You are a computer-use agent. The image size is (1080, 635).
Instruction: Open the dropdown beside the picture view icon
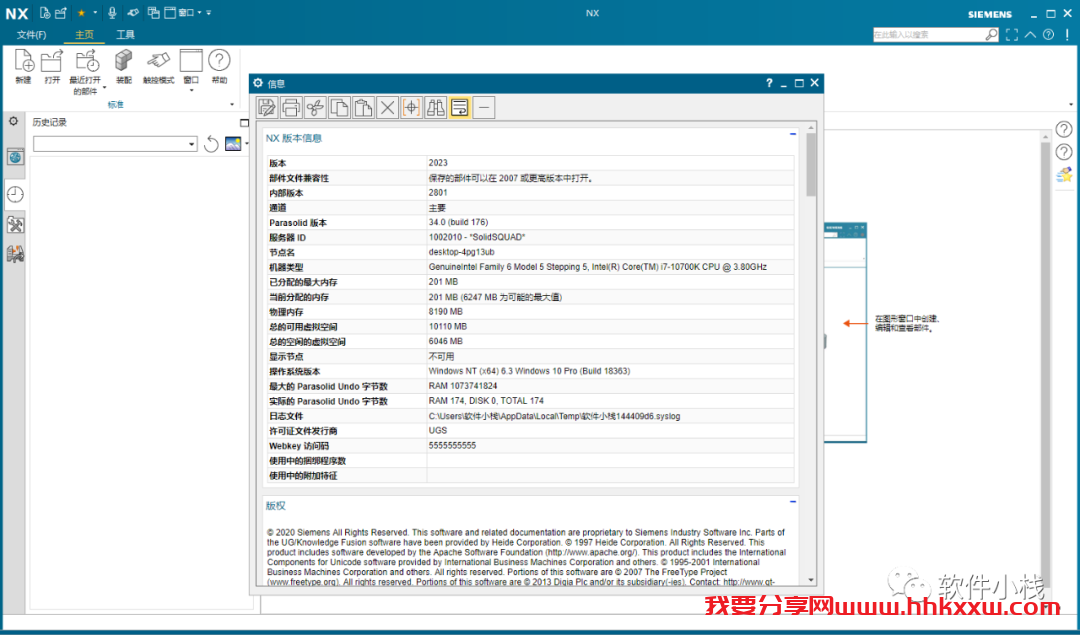247,144
